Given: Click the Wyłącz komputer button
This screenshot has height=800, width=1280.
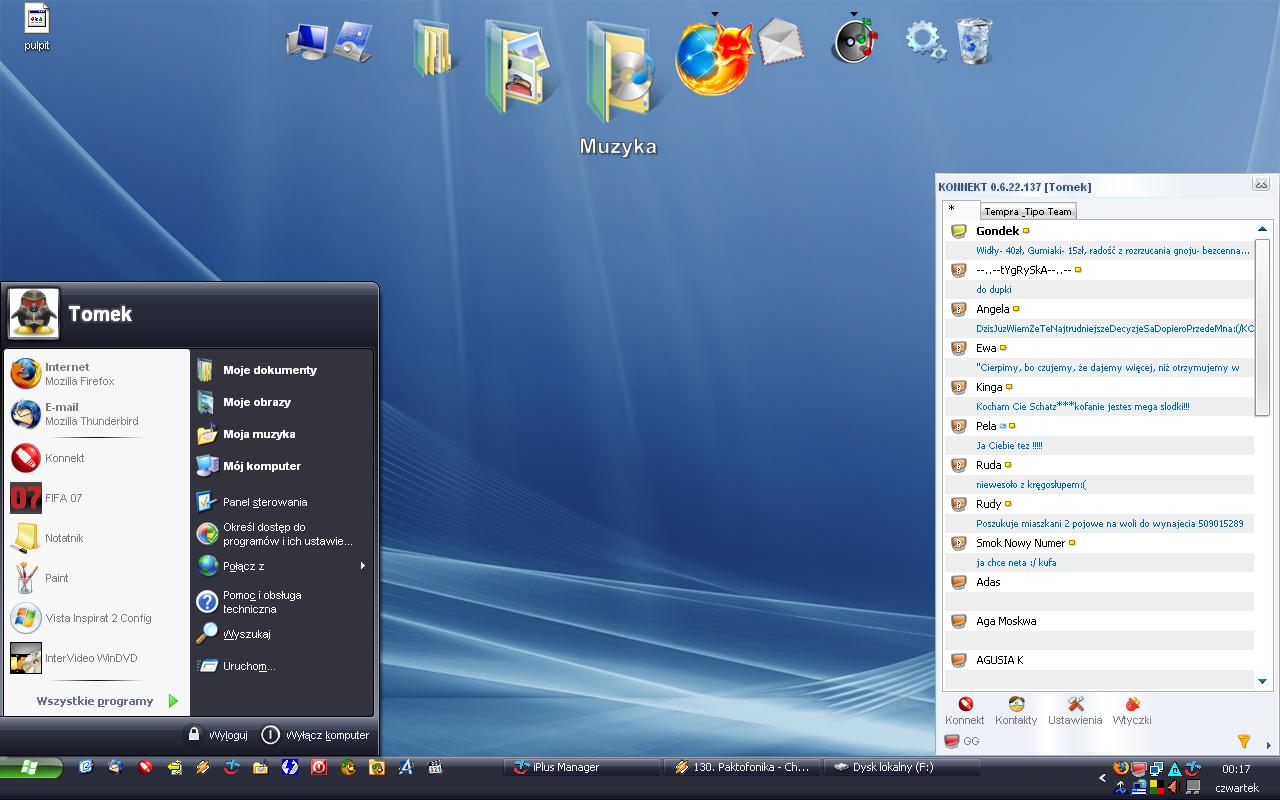Looking at the screenshot, I should [x=315, y=735].
